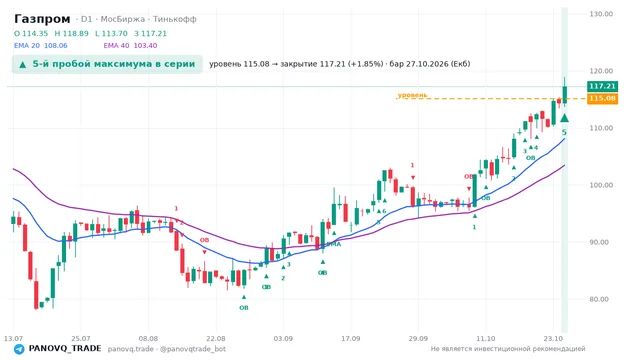Click the low value "L 113.70"
The width and height of the screenshot is (640, 360).
[111, 33]
